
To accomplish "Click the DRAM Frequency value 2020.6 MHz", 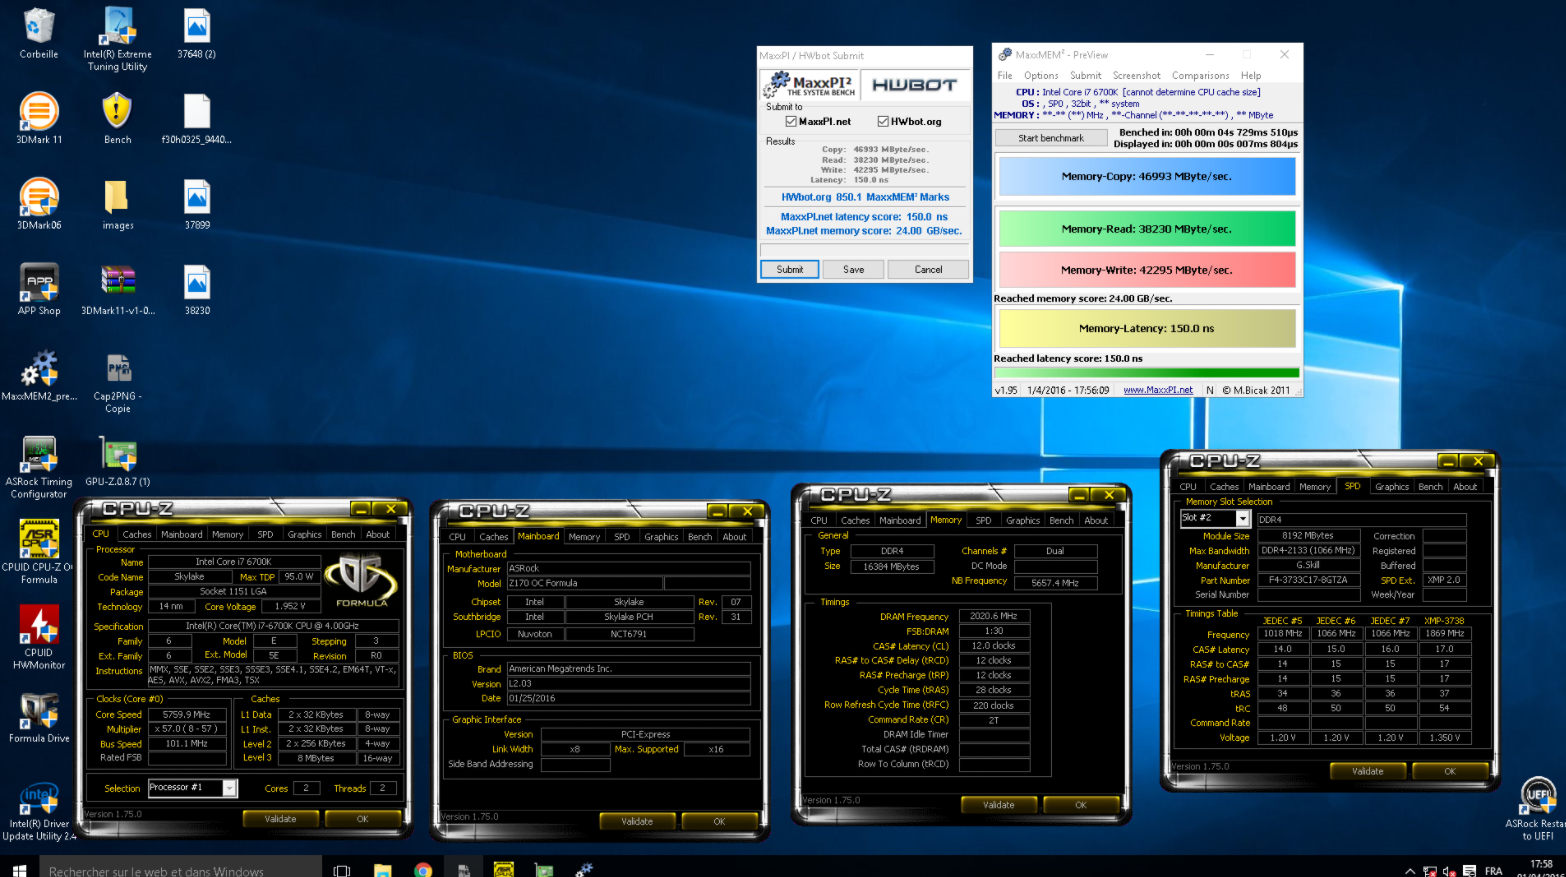I will click(x=994, y=616).
